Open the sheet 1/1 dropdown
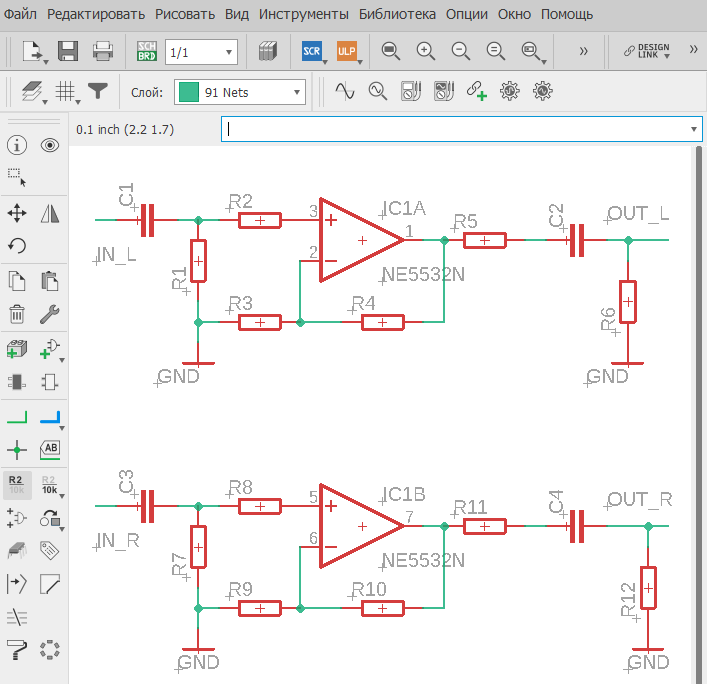Image resolution: width=707 pixels, height=684 pixels. pos(201,52)
